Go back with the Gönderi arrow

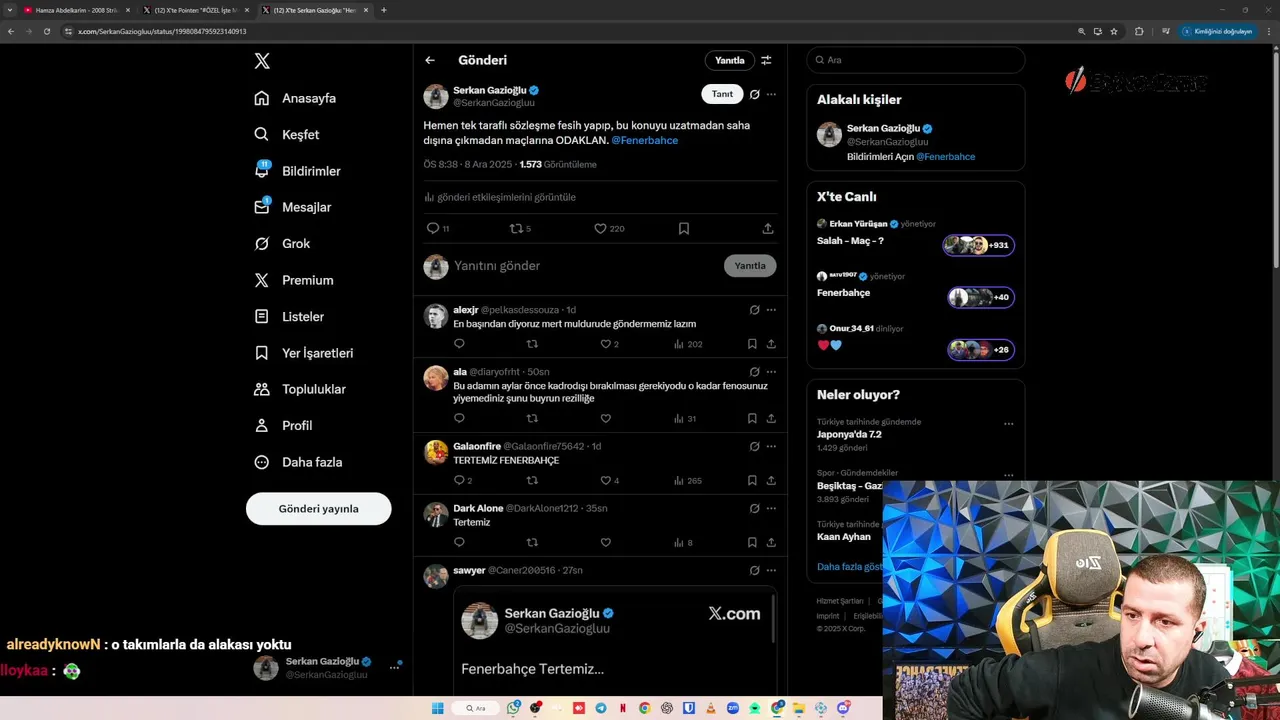pyautogui.click(x=430, y=60)
